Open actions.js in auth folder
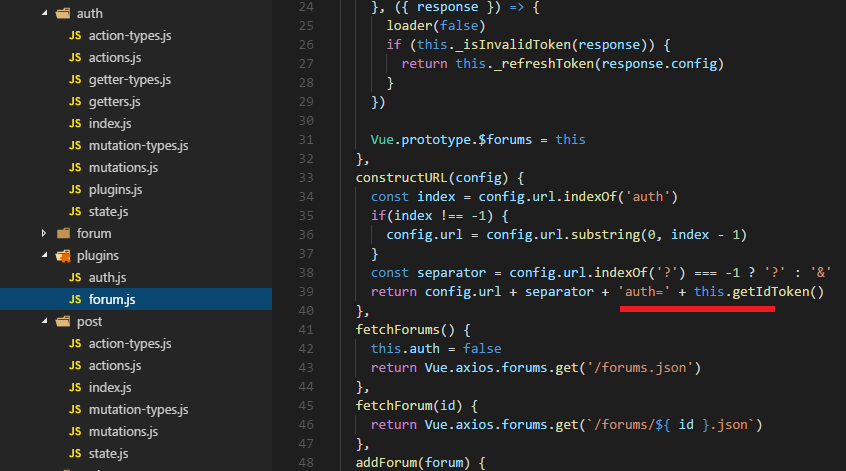Viewport: 846px width, 471px height. click(115, 58)
